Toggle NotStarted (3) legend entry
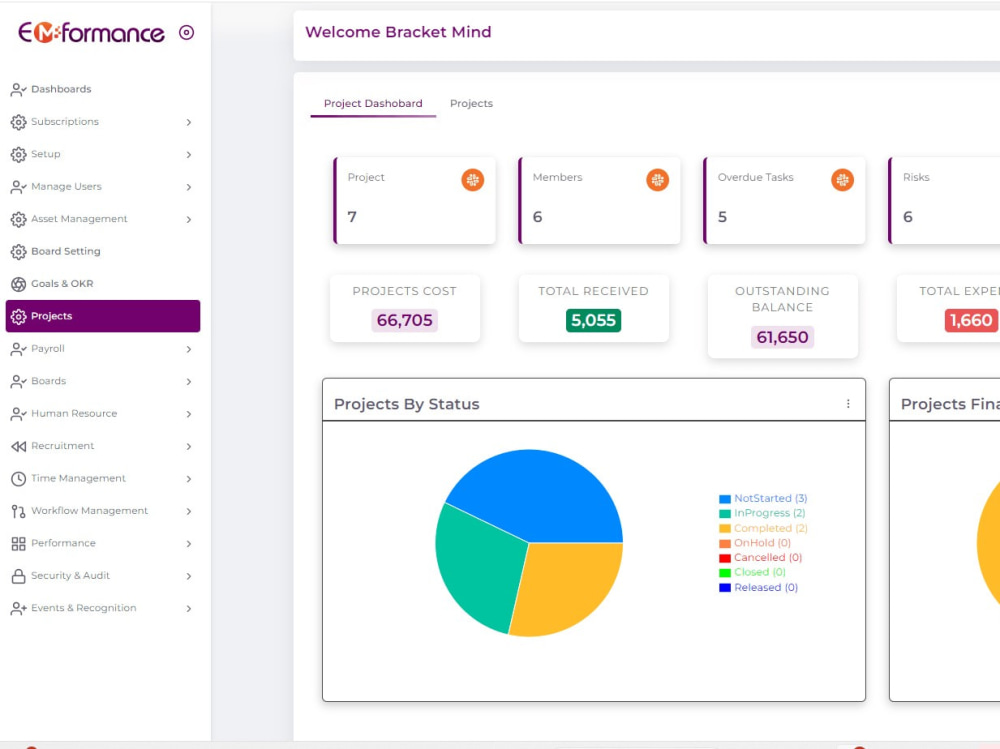The width and height of the screenshot is (1000, 749). (763, 498)
